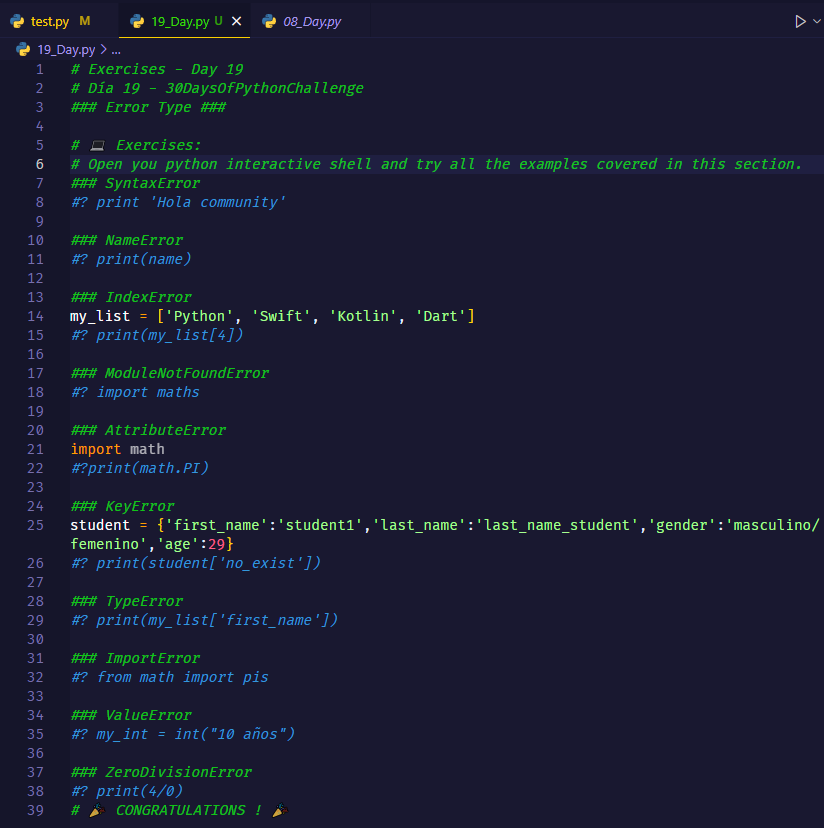Click the student dictionary assignment line

(445, 535)
